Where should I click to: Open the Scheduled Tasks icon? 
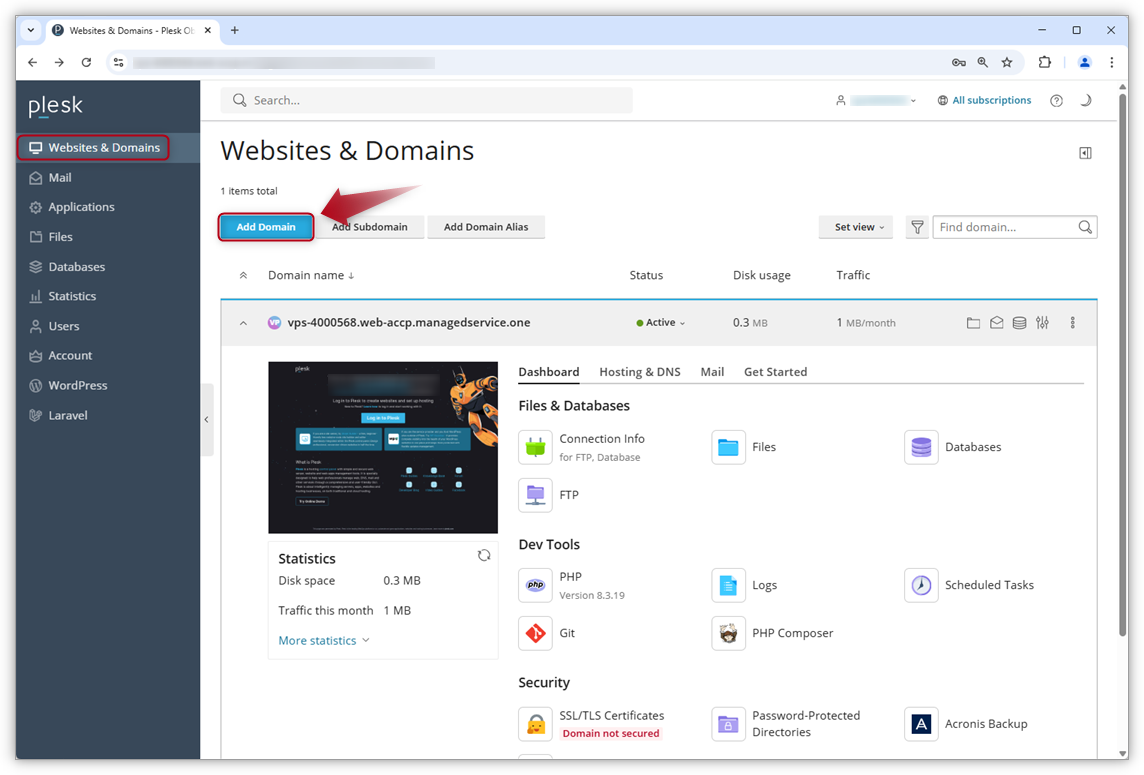click(920, 585)
